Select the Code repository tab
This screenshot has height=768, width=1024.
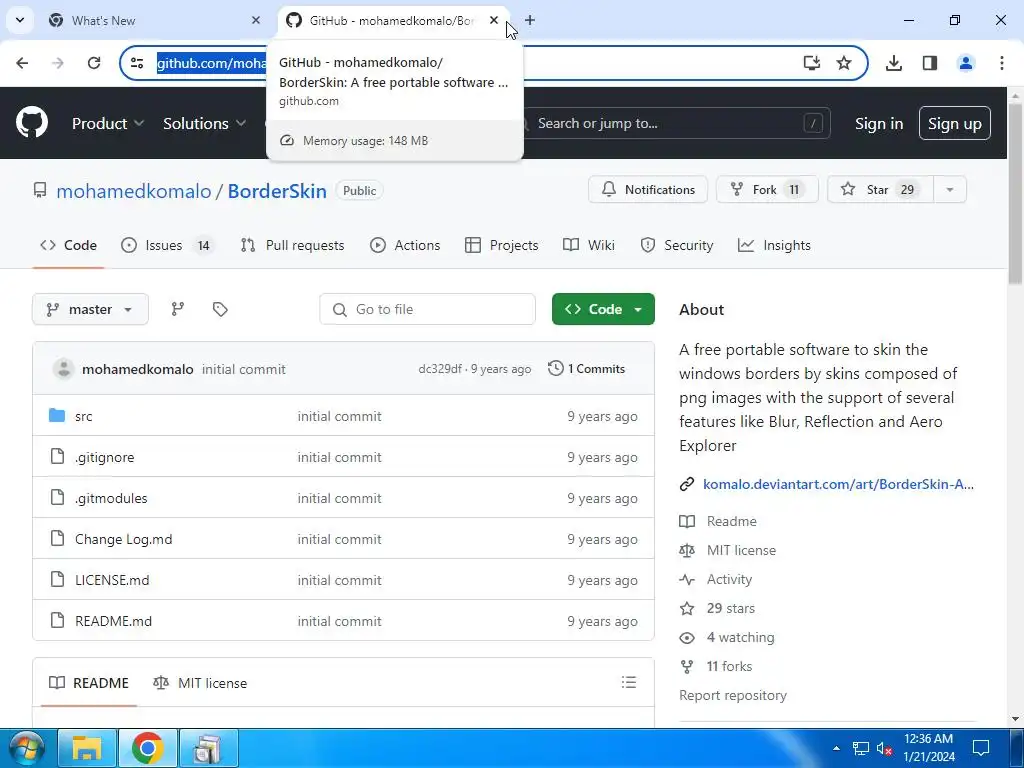tap(69, 246)
